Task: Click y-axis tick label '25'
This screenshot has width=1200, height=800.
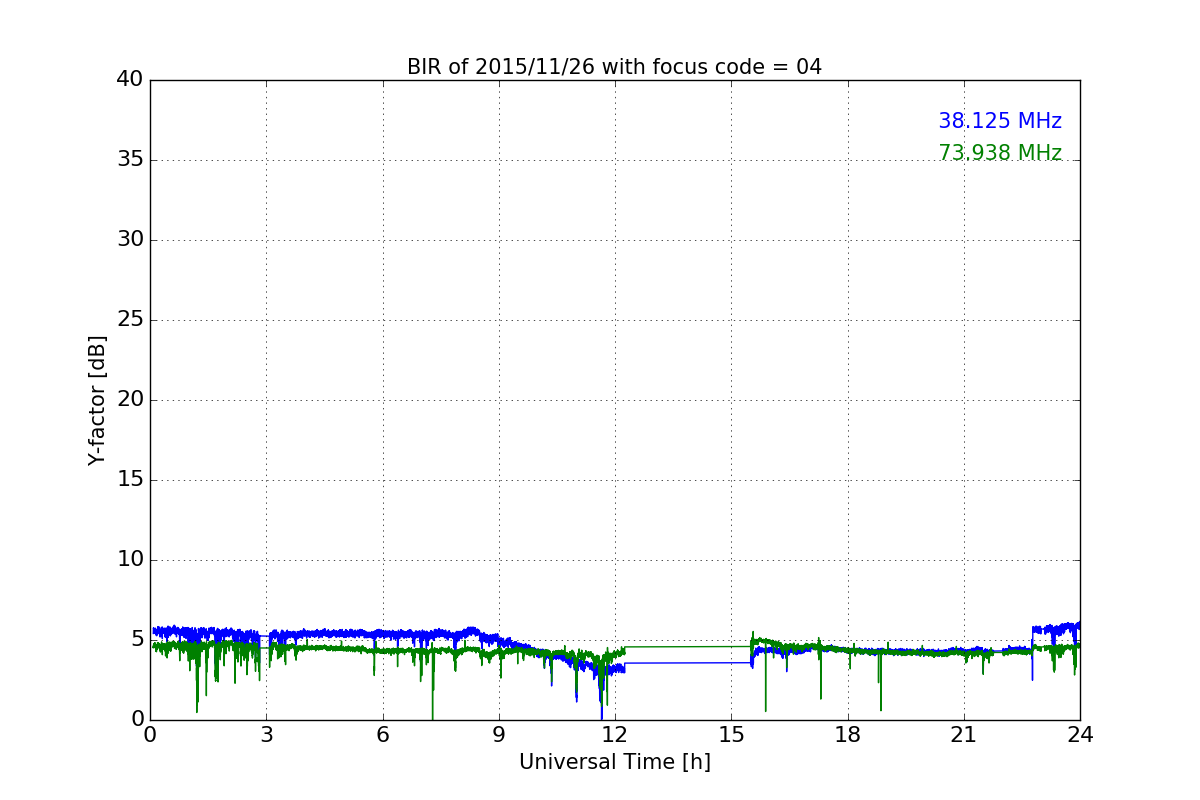Action: 130,320
